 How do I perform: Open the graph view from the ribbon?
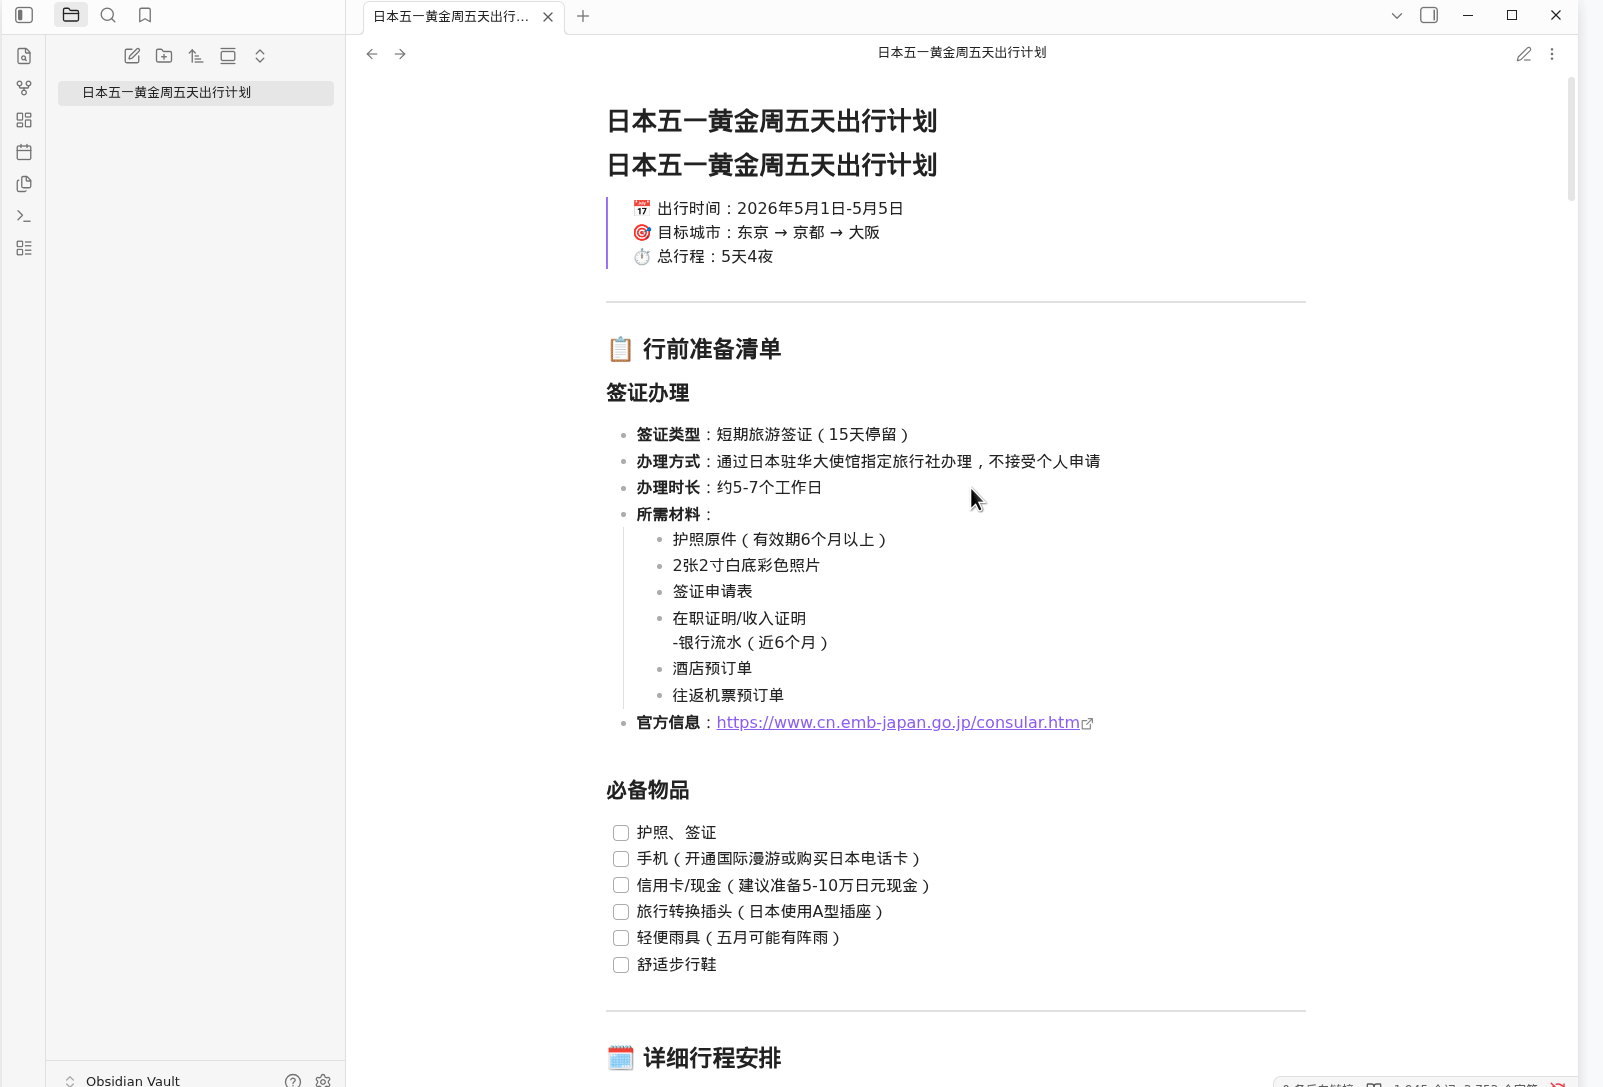[x=23, y=87]
